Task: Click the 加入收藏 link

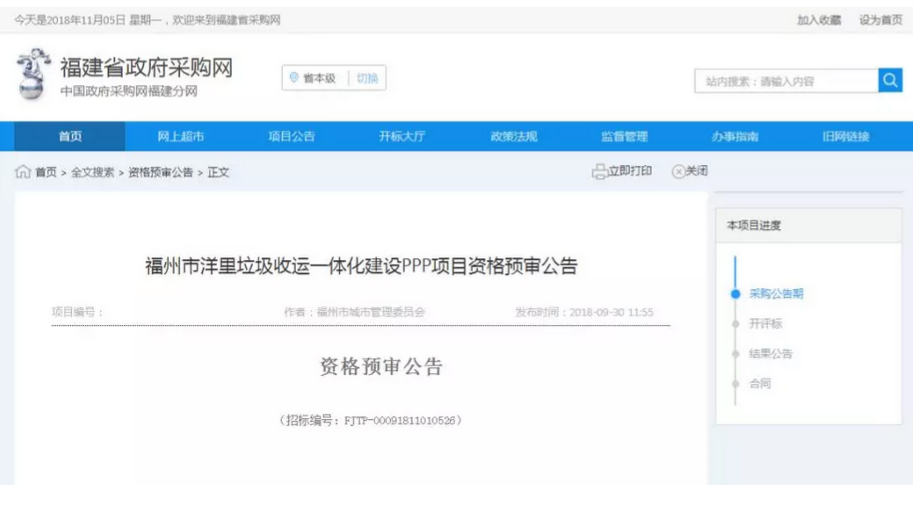Action: click(818, 20)
